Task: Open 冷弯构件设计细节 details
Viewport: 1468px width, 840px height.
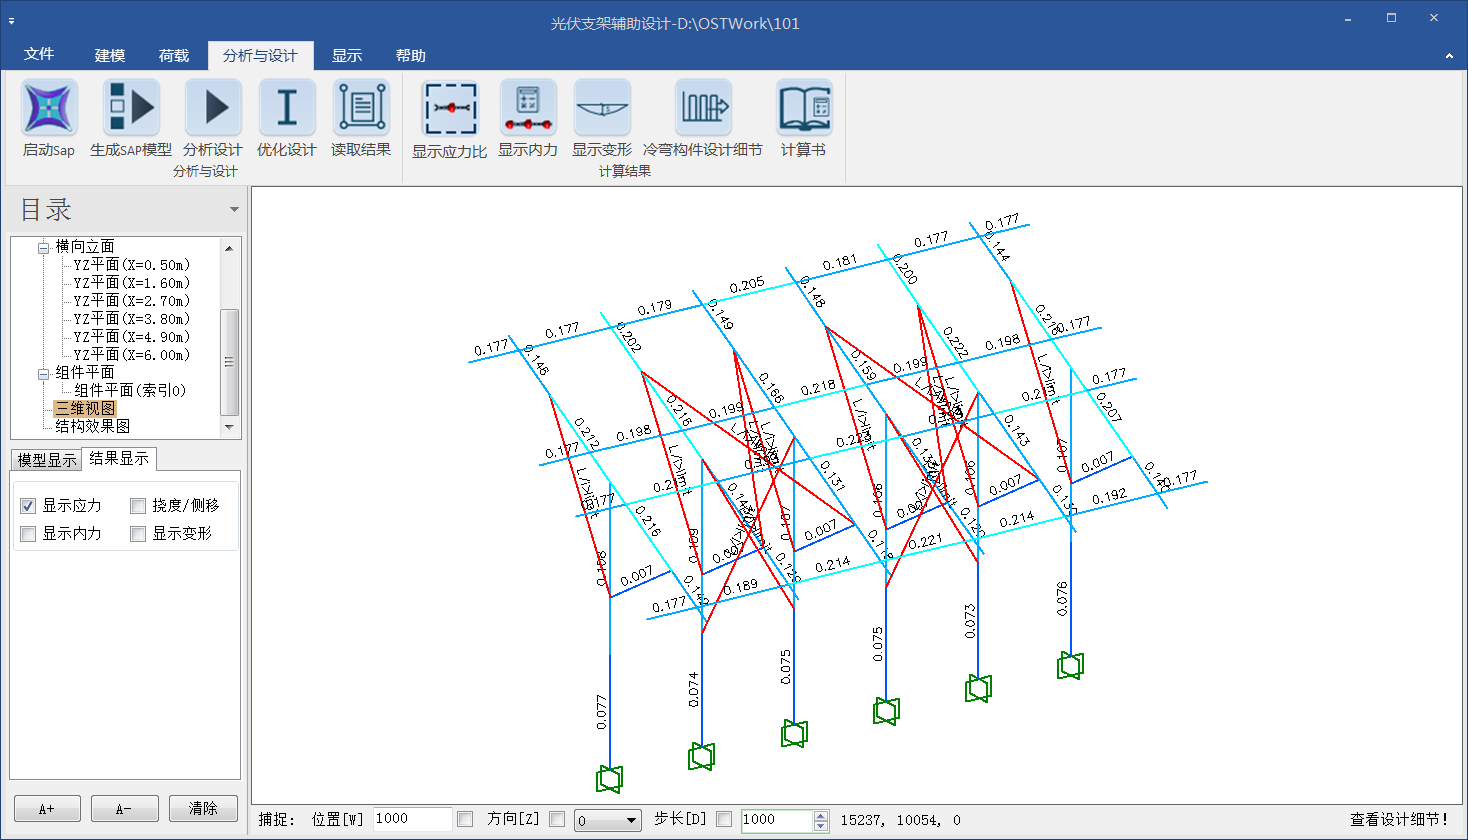Action: (703, 109)
